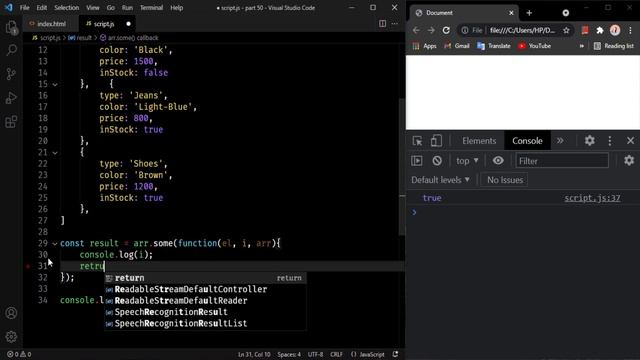The height and width of the screenshot is (360, 640).
Task: Show more bookmarks with chevron
Action: (582, 46)
